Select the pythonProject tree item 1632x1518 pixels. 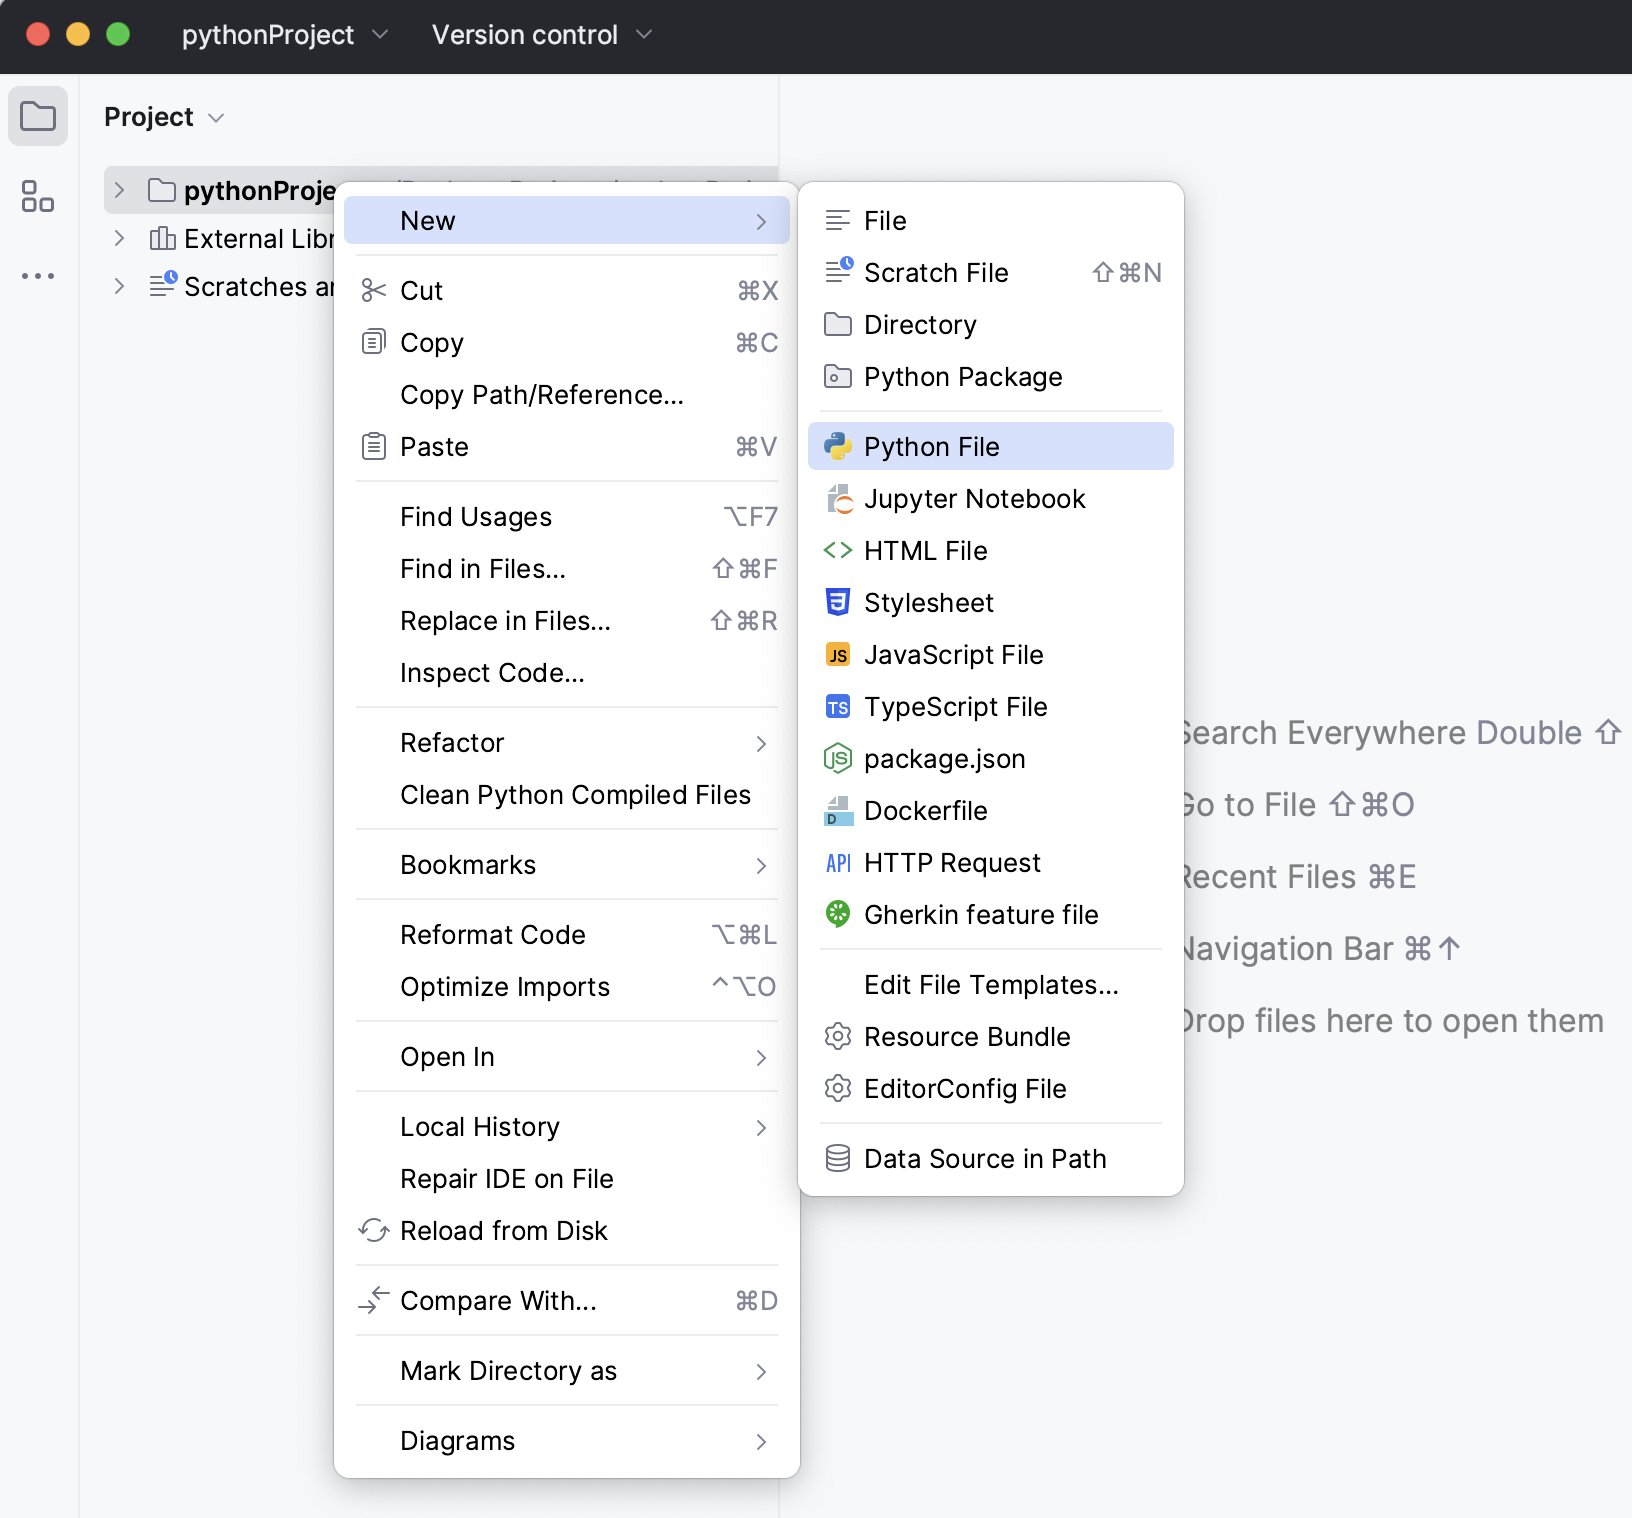pos(256,190)
